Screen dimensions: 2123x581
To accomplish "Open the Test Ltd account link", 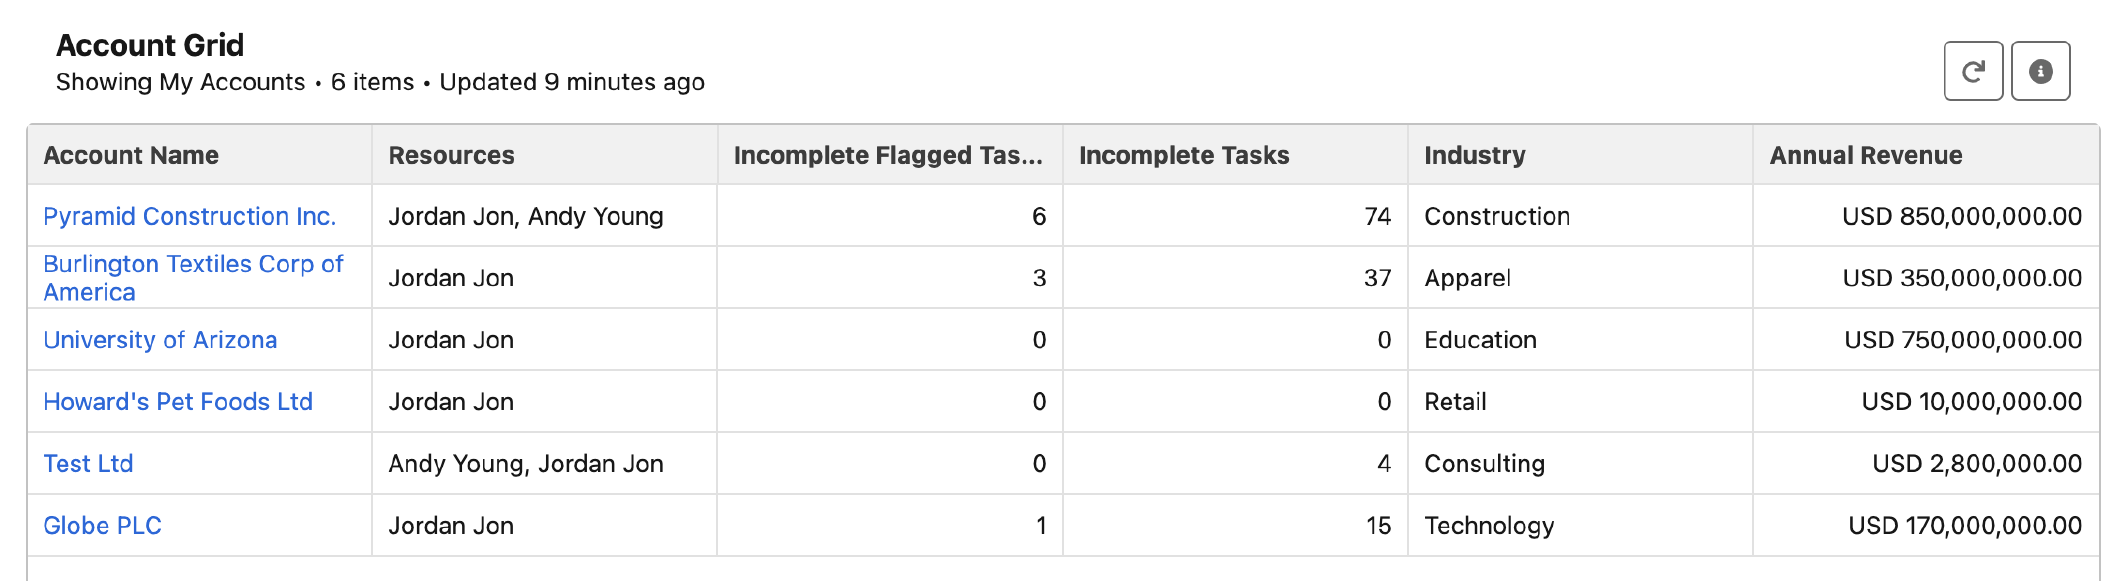I will pos(88,464).
